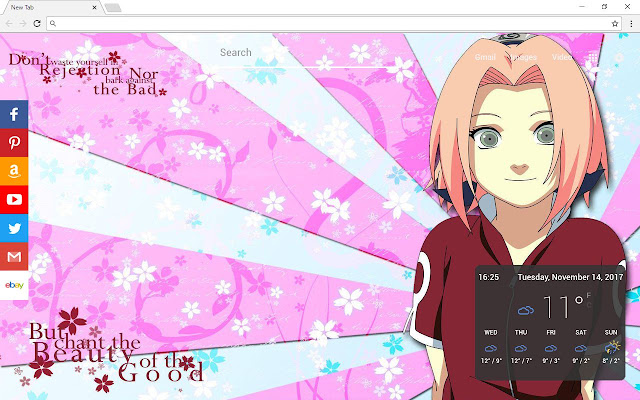Click the FRI day label
The width and height of the screenshot is (640, 400).
(551, 333)
